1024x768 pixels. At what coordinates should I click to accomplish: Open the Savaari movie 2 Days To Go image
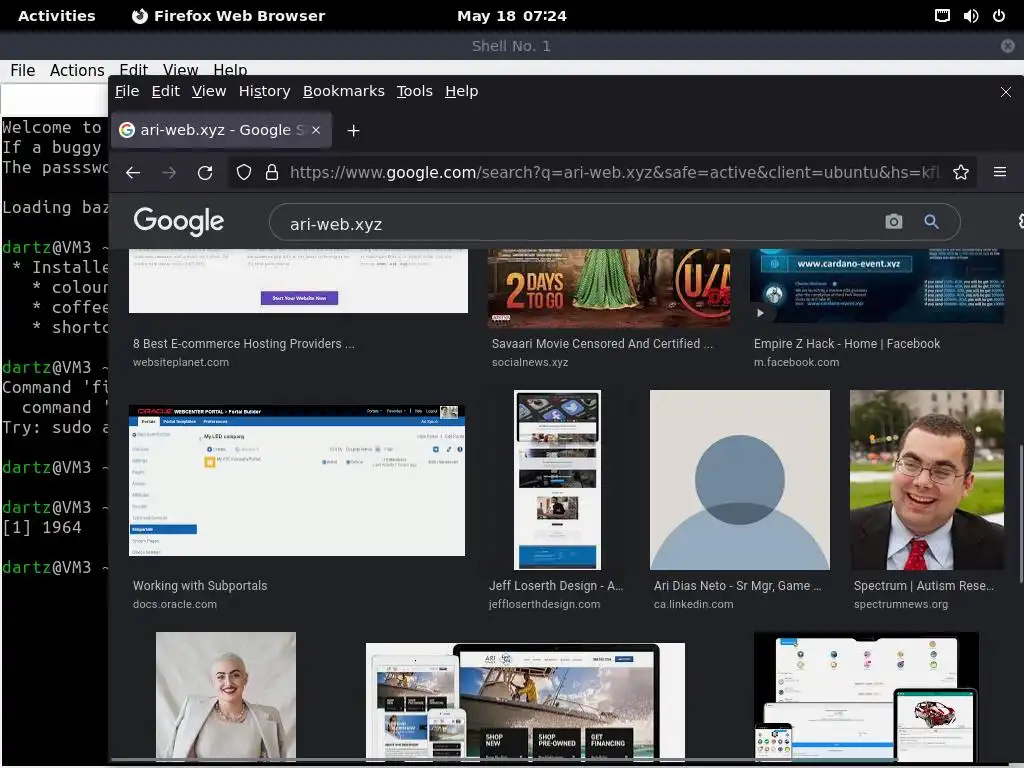coord(609,287)
